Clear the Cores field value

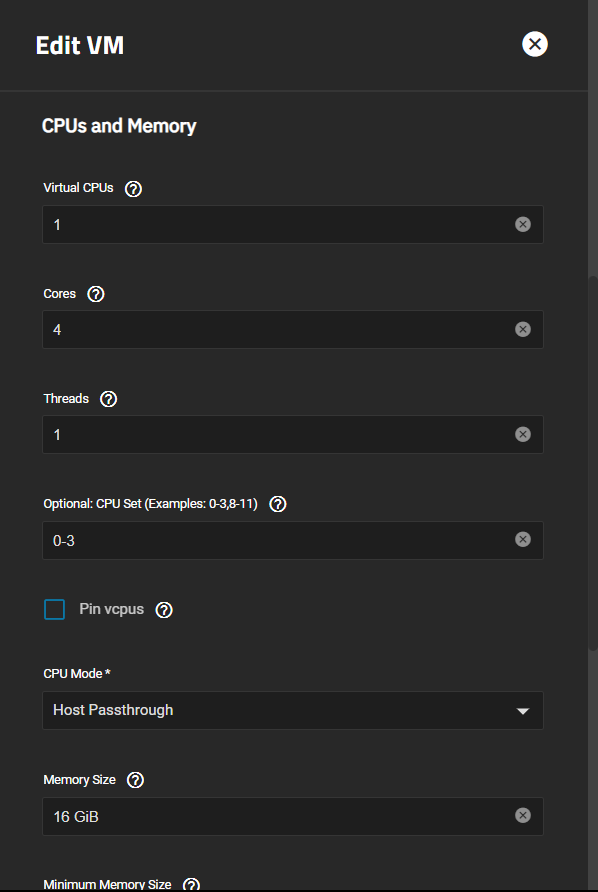coord(523,329)
